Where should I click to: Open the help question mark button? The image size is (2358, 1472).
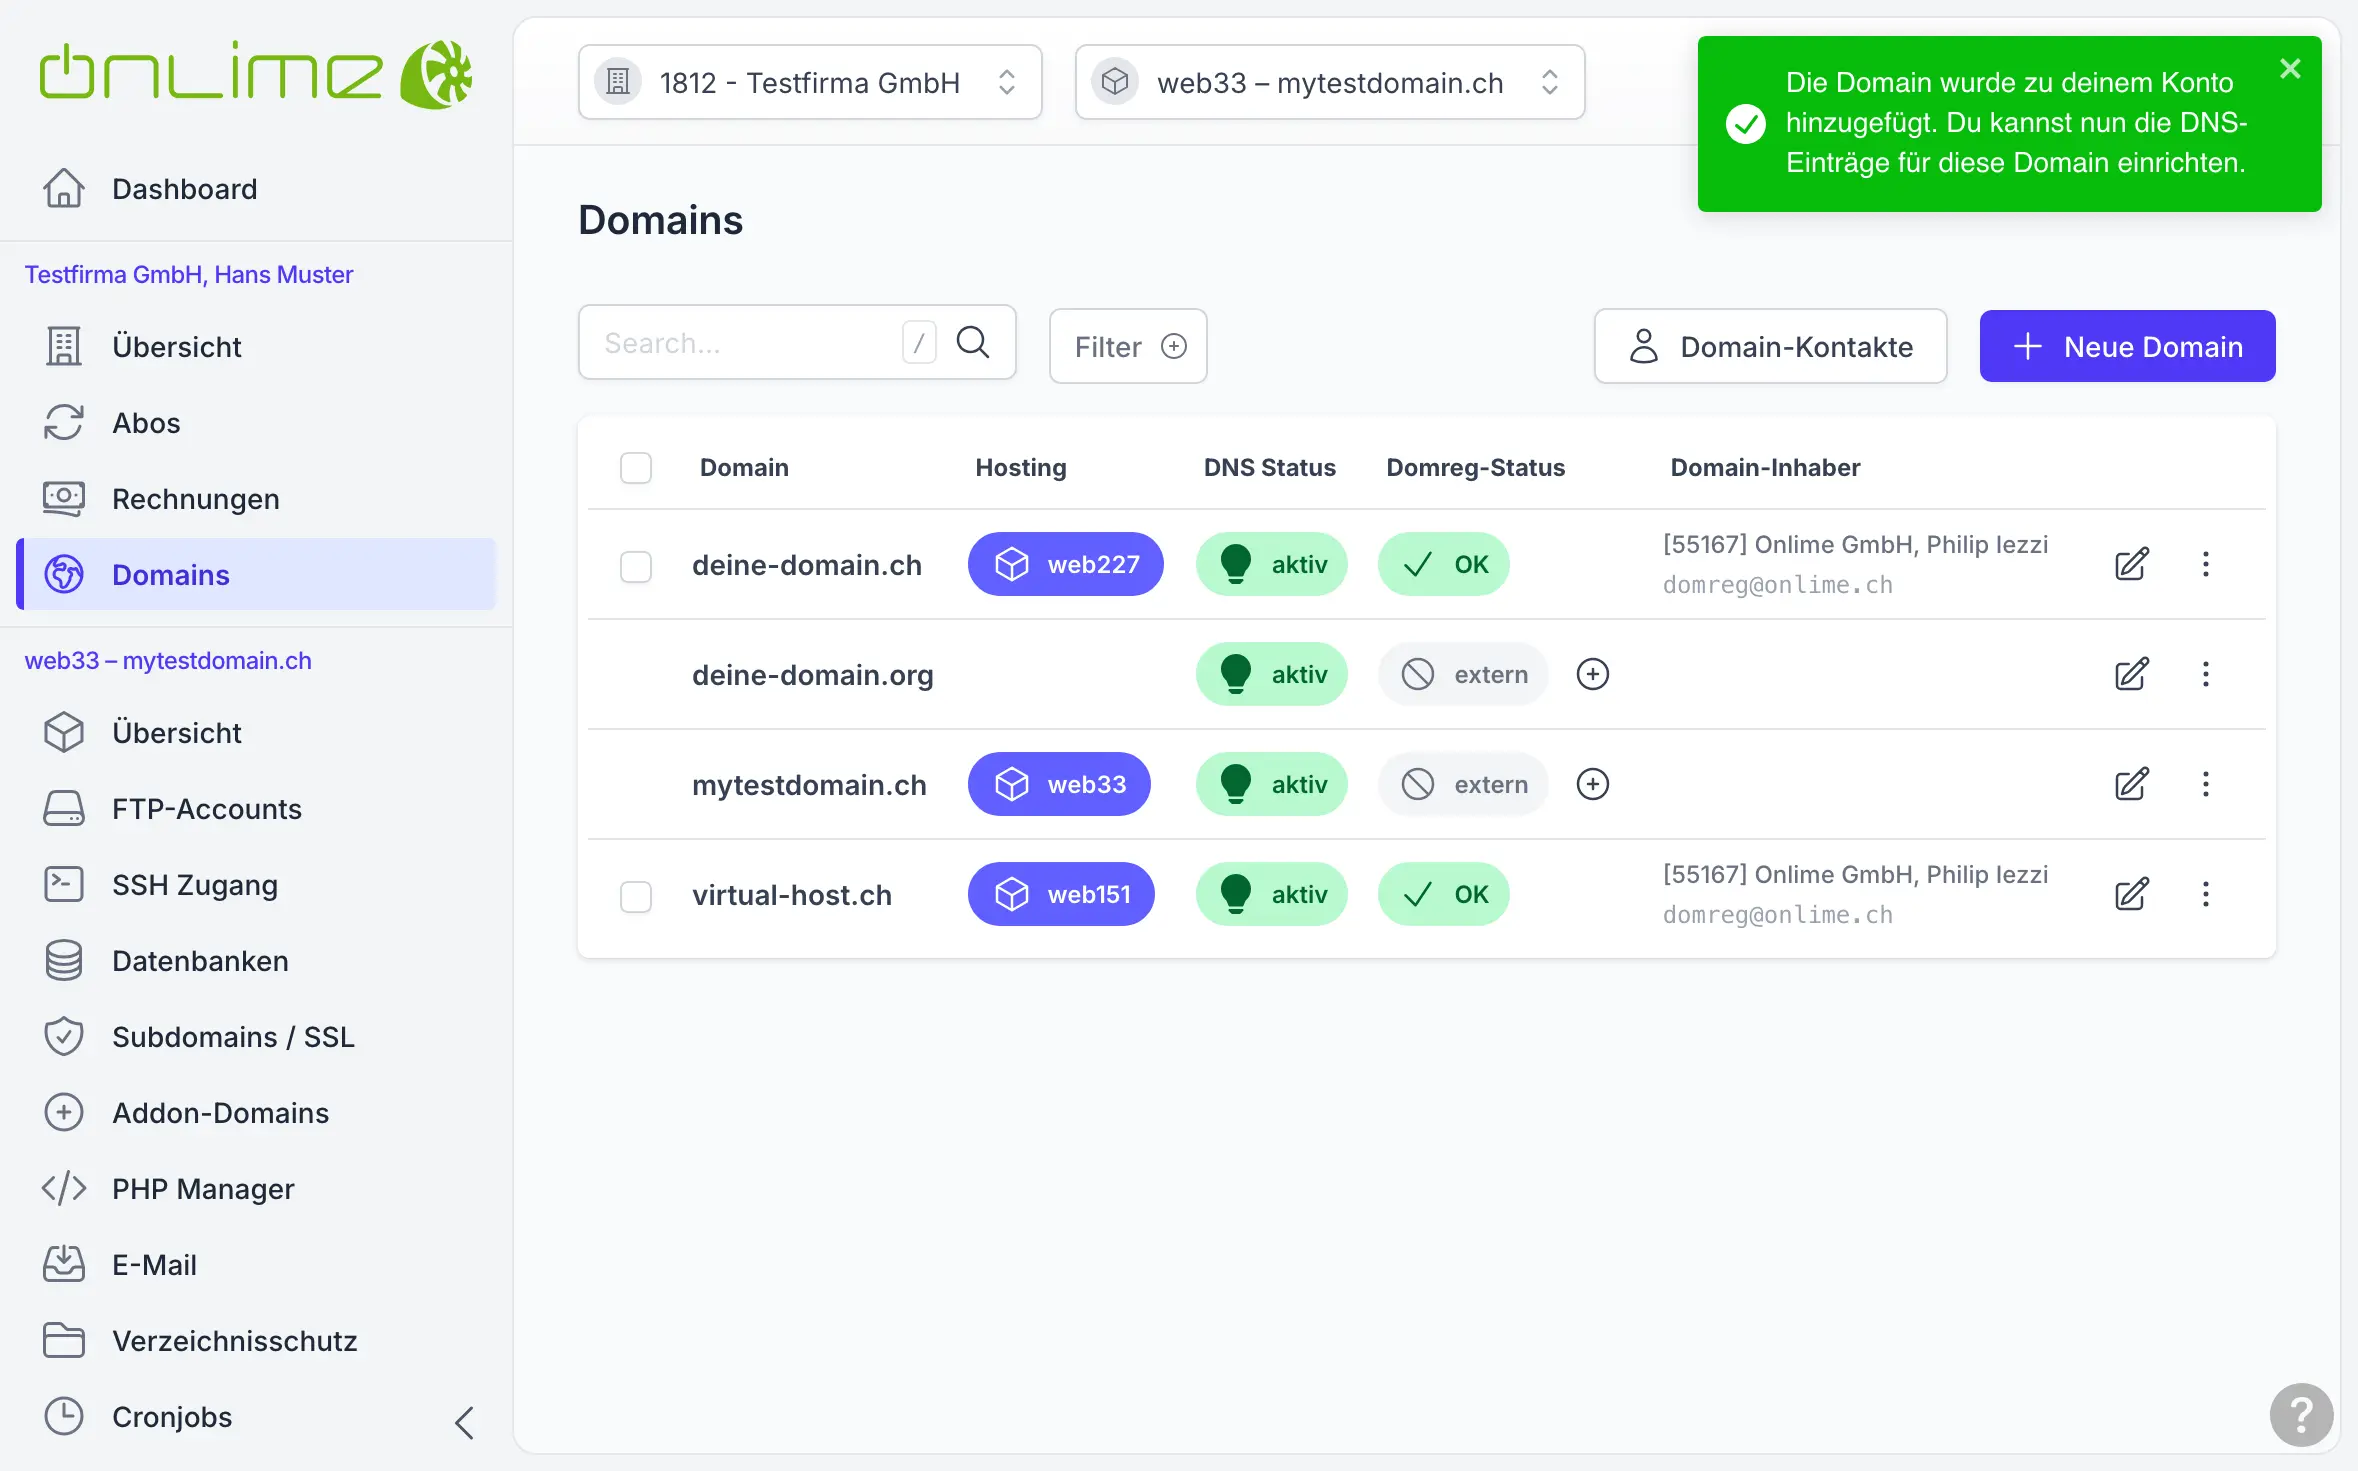pyautogui.click(x=2300, y=1414)
